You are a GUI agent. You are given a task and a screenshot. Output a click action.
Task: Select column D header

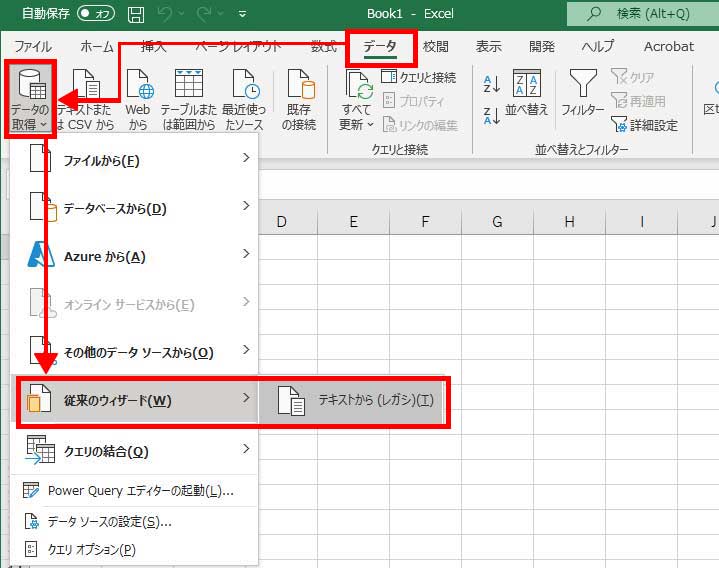tap(282, 222)
